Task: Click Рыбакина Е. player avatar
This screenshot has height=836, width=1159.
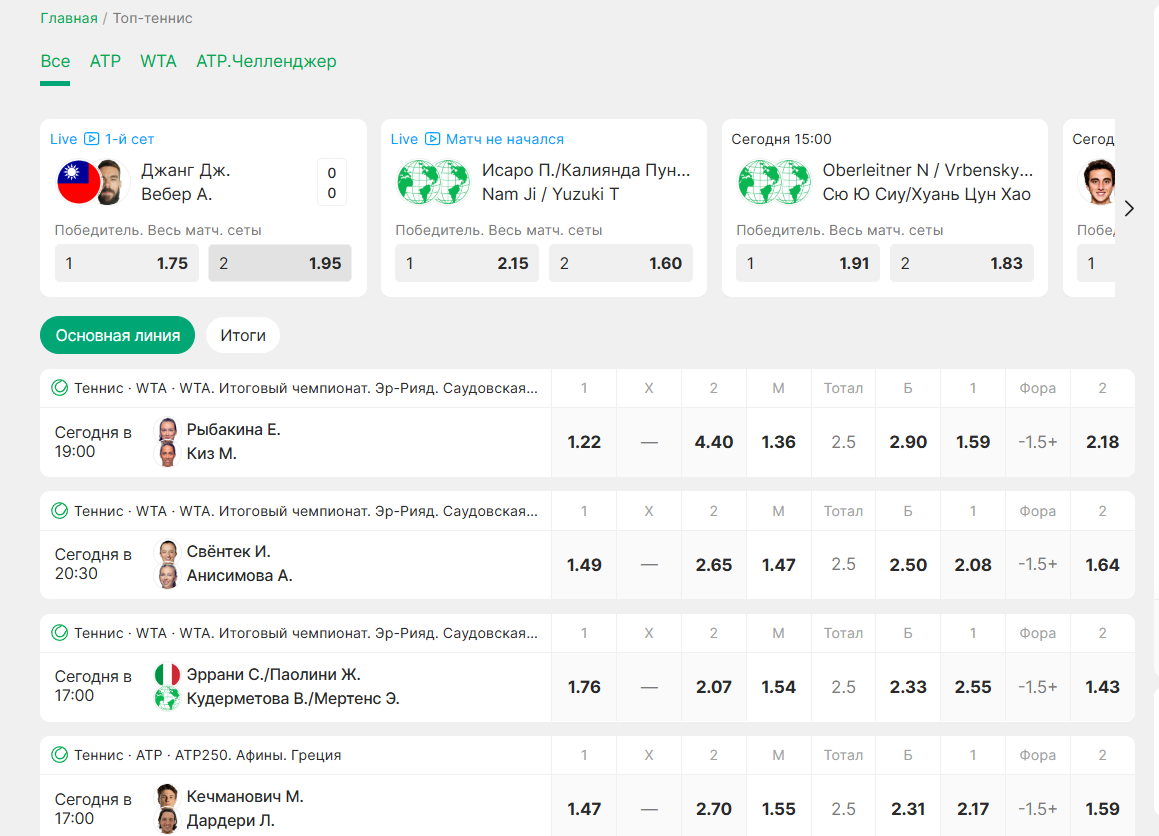Action: coord(168,430)
